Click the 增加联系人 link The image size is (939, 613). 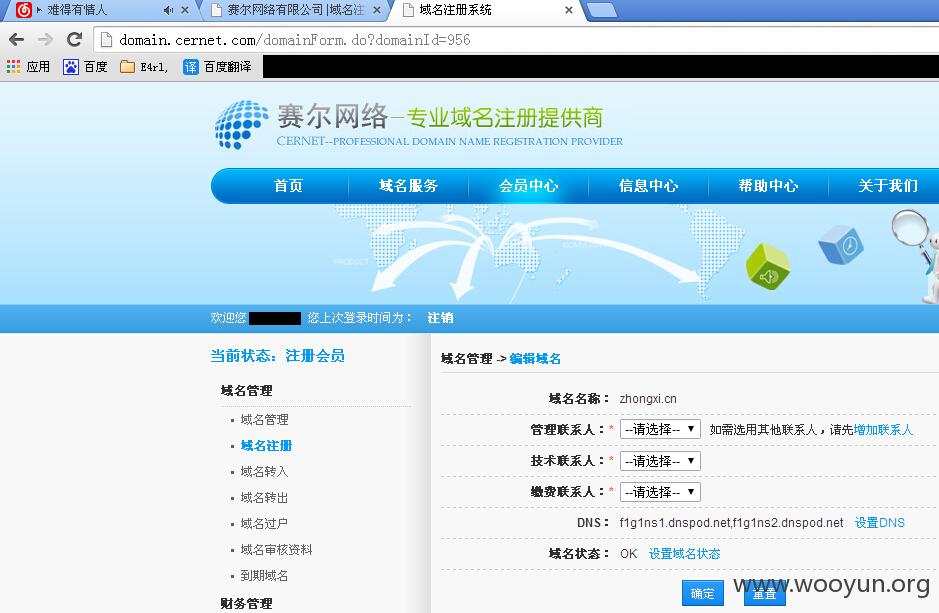883,430
